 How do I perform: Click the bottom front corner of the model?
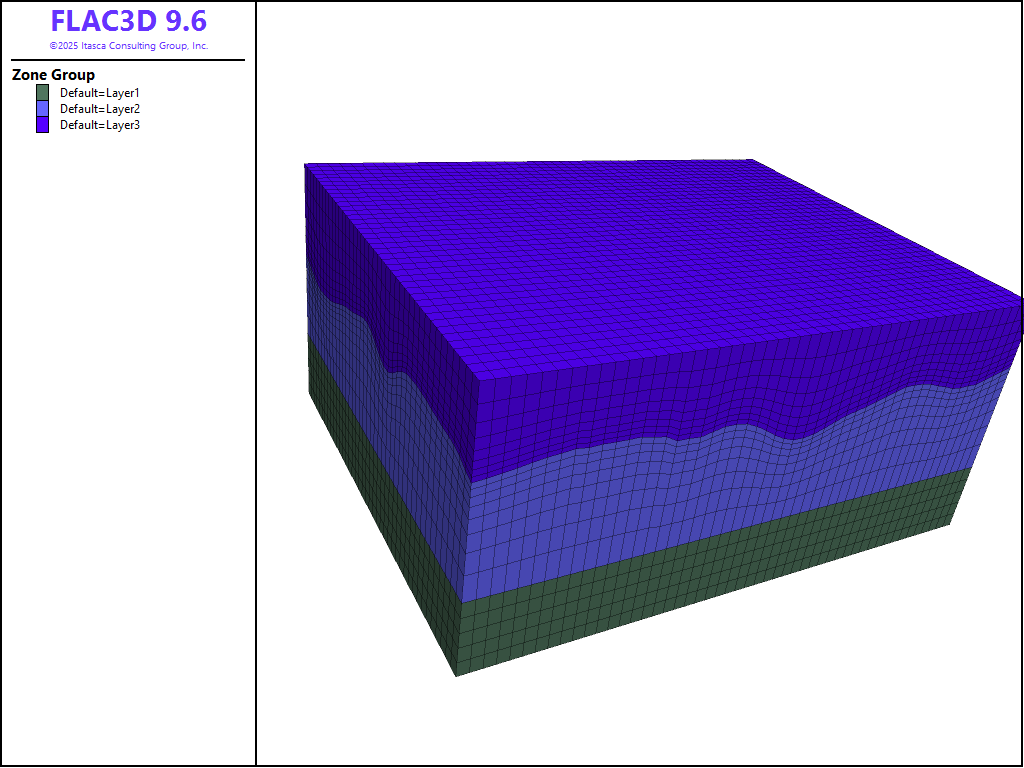coord(457,676)
